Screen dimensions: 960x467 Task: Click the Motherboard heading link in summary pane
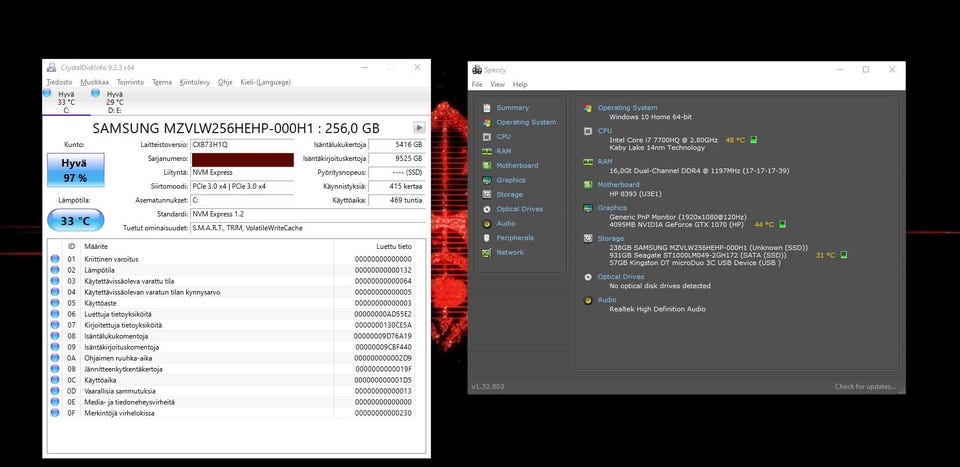(618, 184)
